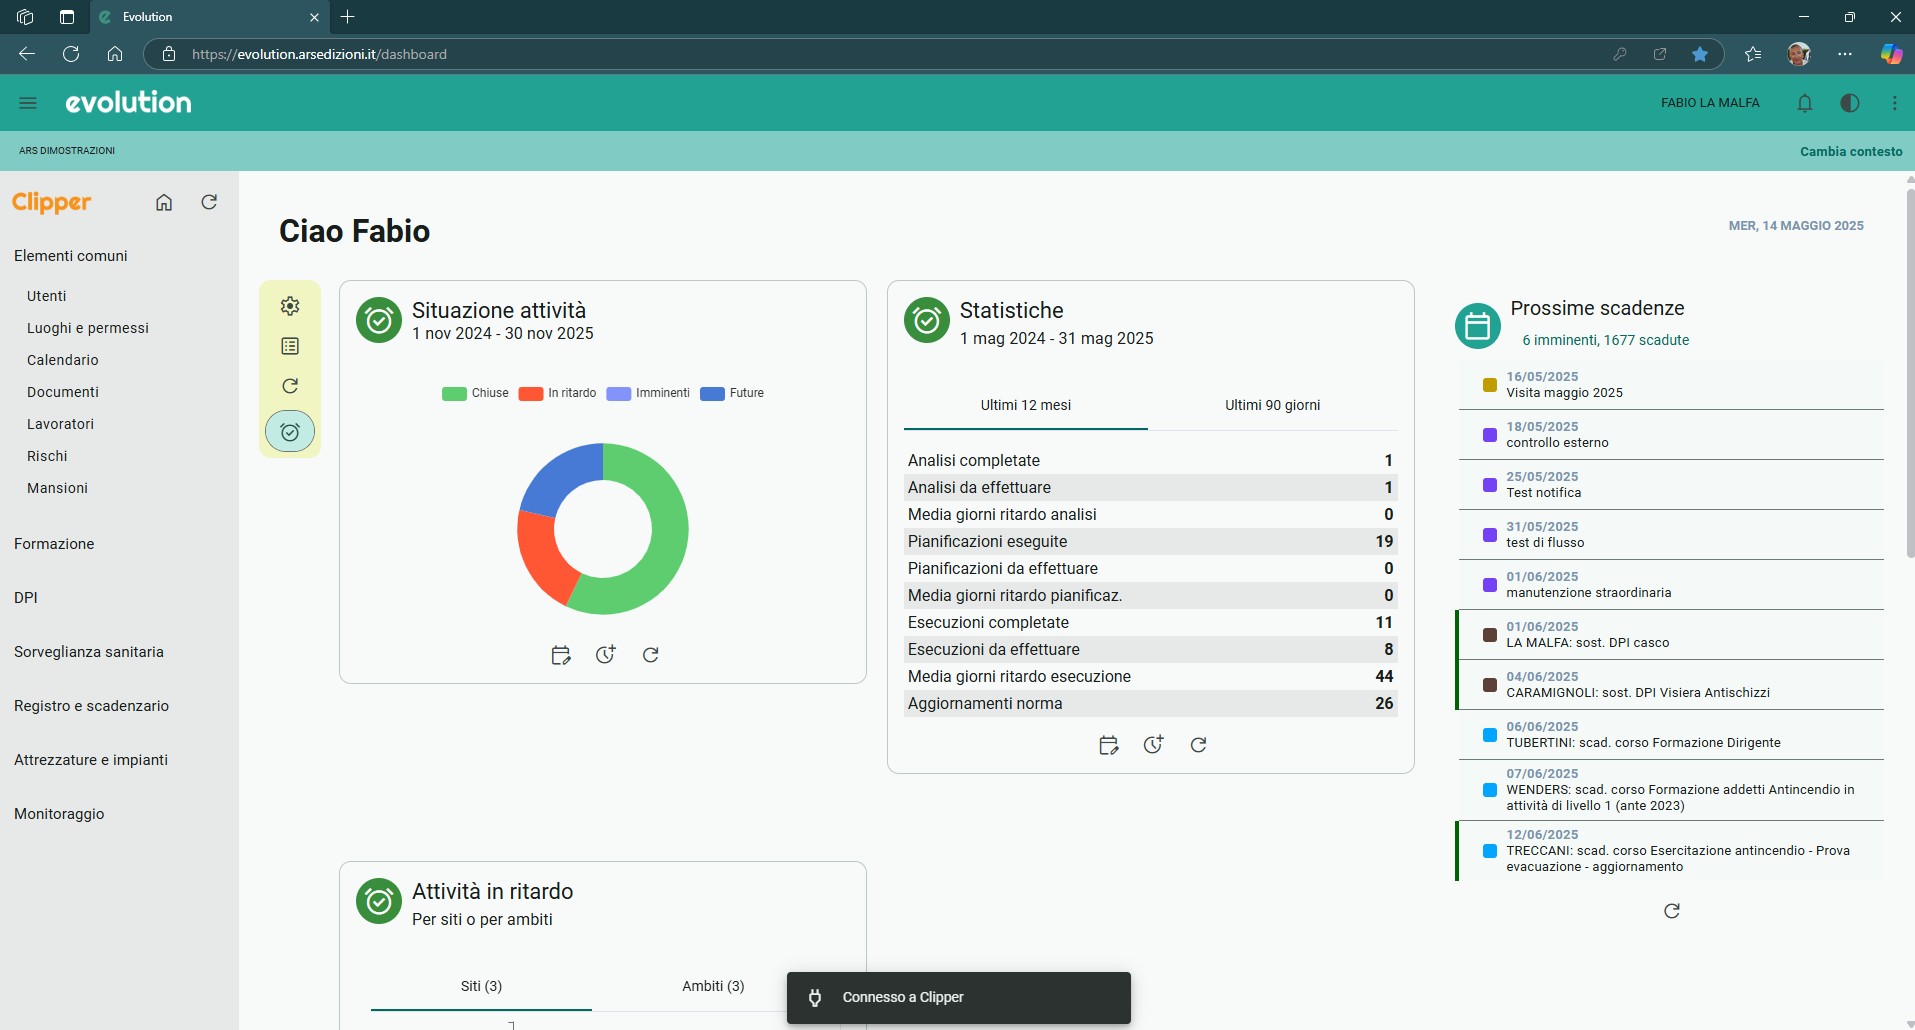Select the highlighted alarm-check widget icon
Viewport: 1915px width, 1030px height.
[x=290, y=432]
